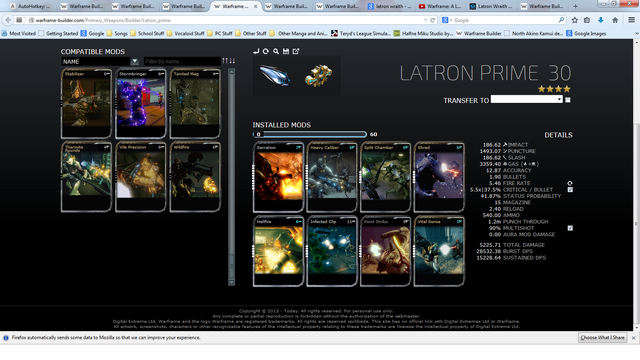
Task: Click the Choose What I Share button
Action: coord(602,338)
